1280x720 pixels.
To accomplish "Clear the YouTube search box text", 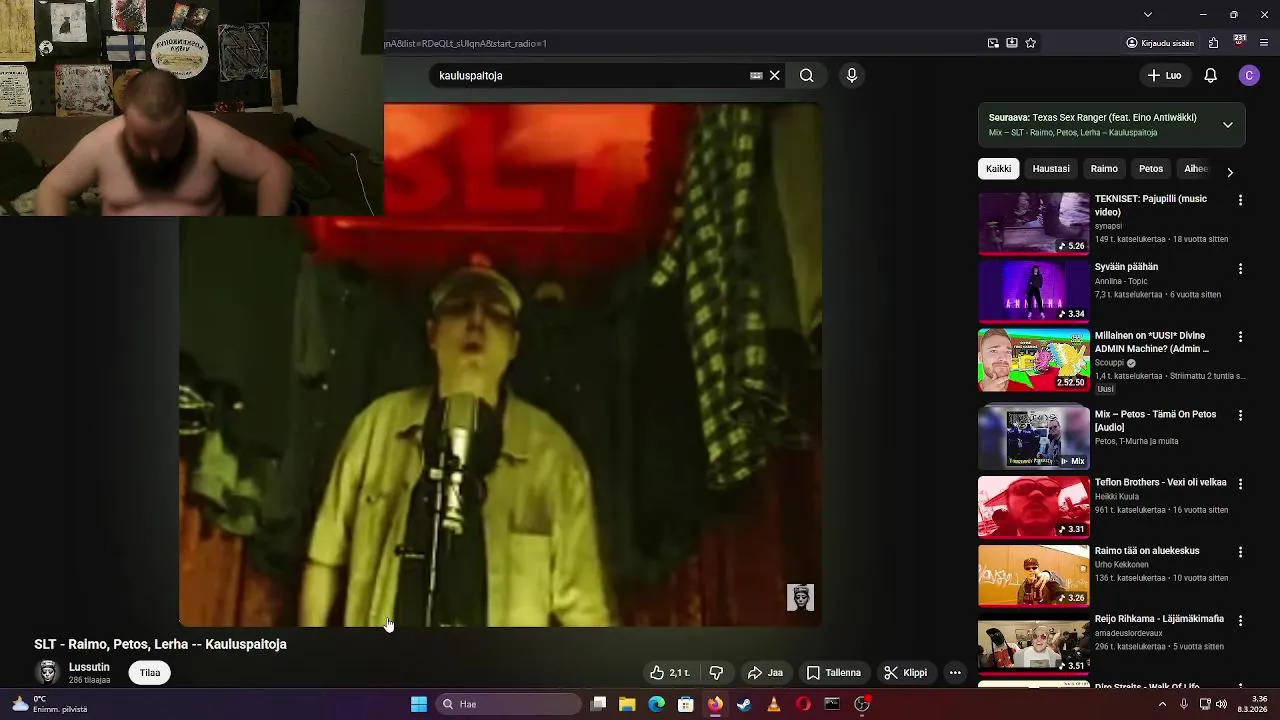I will 774,75.
